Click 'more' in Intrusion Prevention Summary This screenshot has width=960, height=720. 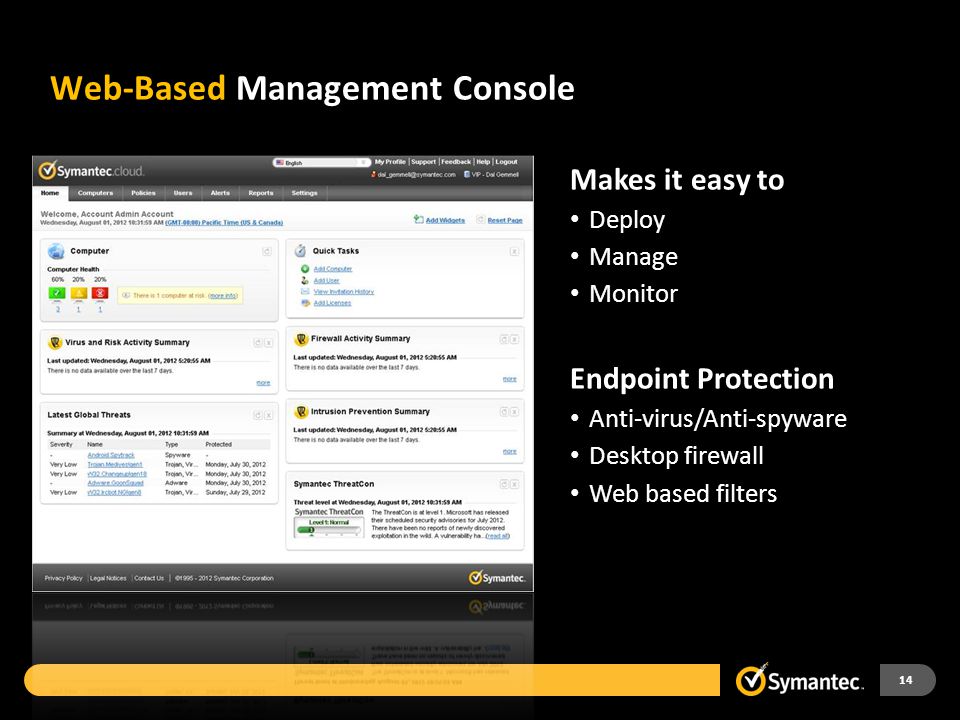click(509, 451)
